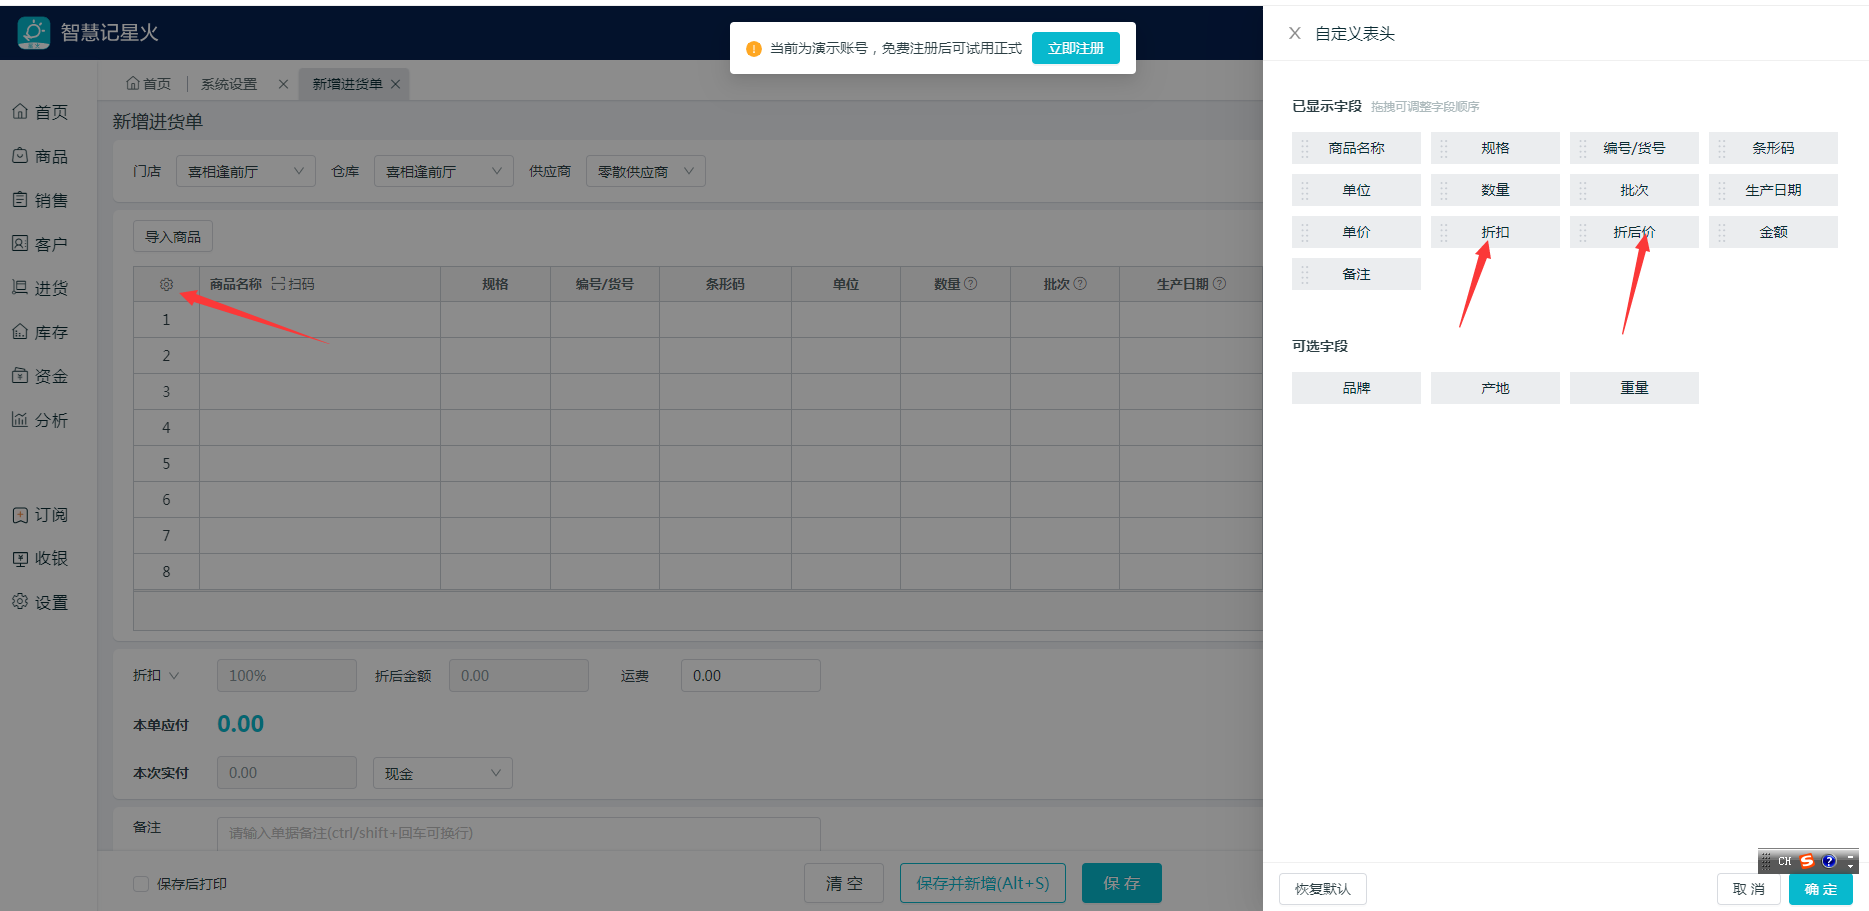Open 进货 in the left sidebar
This screenshot has width=1869, height=911.
(x=40, y=289)
